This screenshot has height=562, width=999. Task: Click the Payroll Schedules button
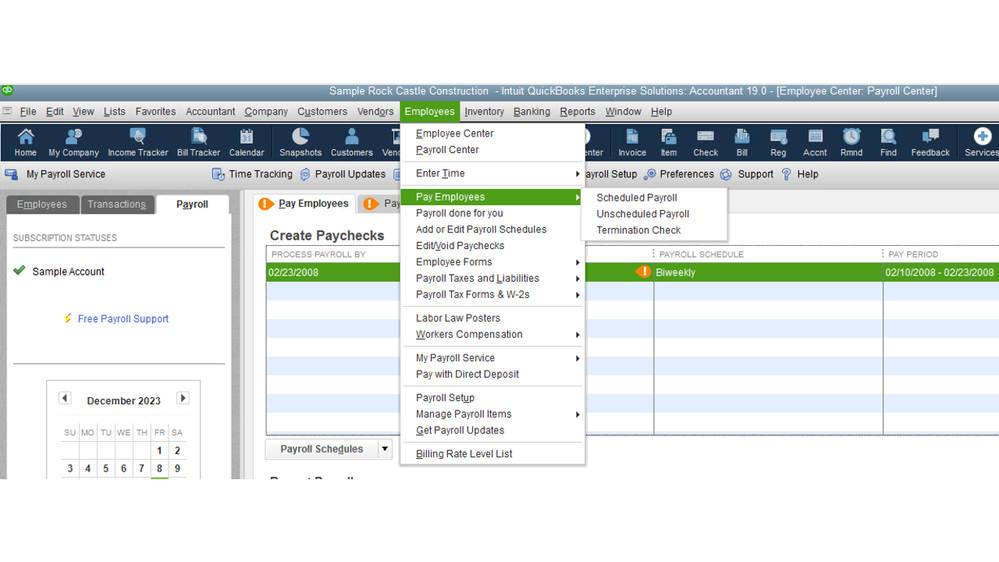[x=322, y=449]
